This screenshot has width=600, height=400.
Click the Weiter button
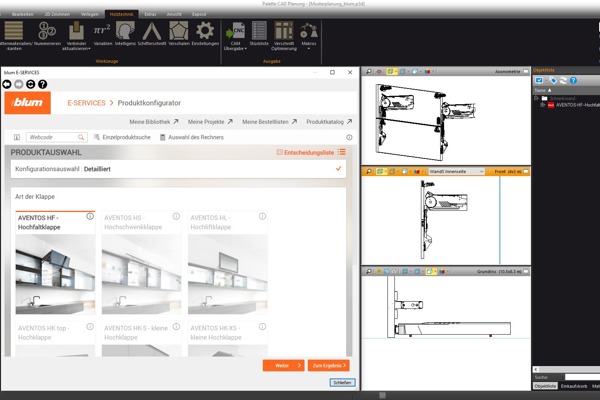(x=283, y=366)
